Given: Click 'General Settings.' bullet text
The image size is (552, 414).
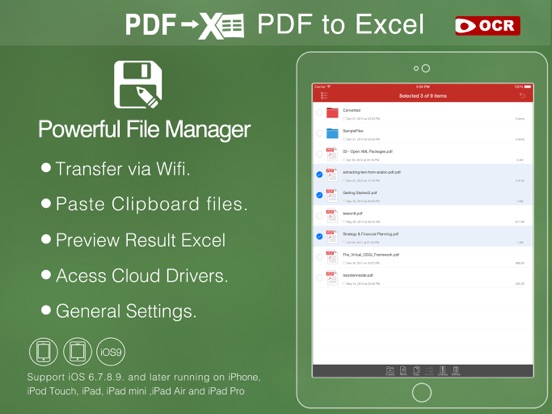Looking at the screenshot, I should [x=126, y=312].
